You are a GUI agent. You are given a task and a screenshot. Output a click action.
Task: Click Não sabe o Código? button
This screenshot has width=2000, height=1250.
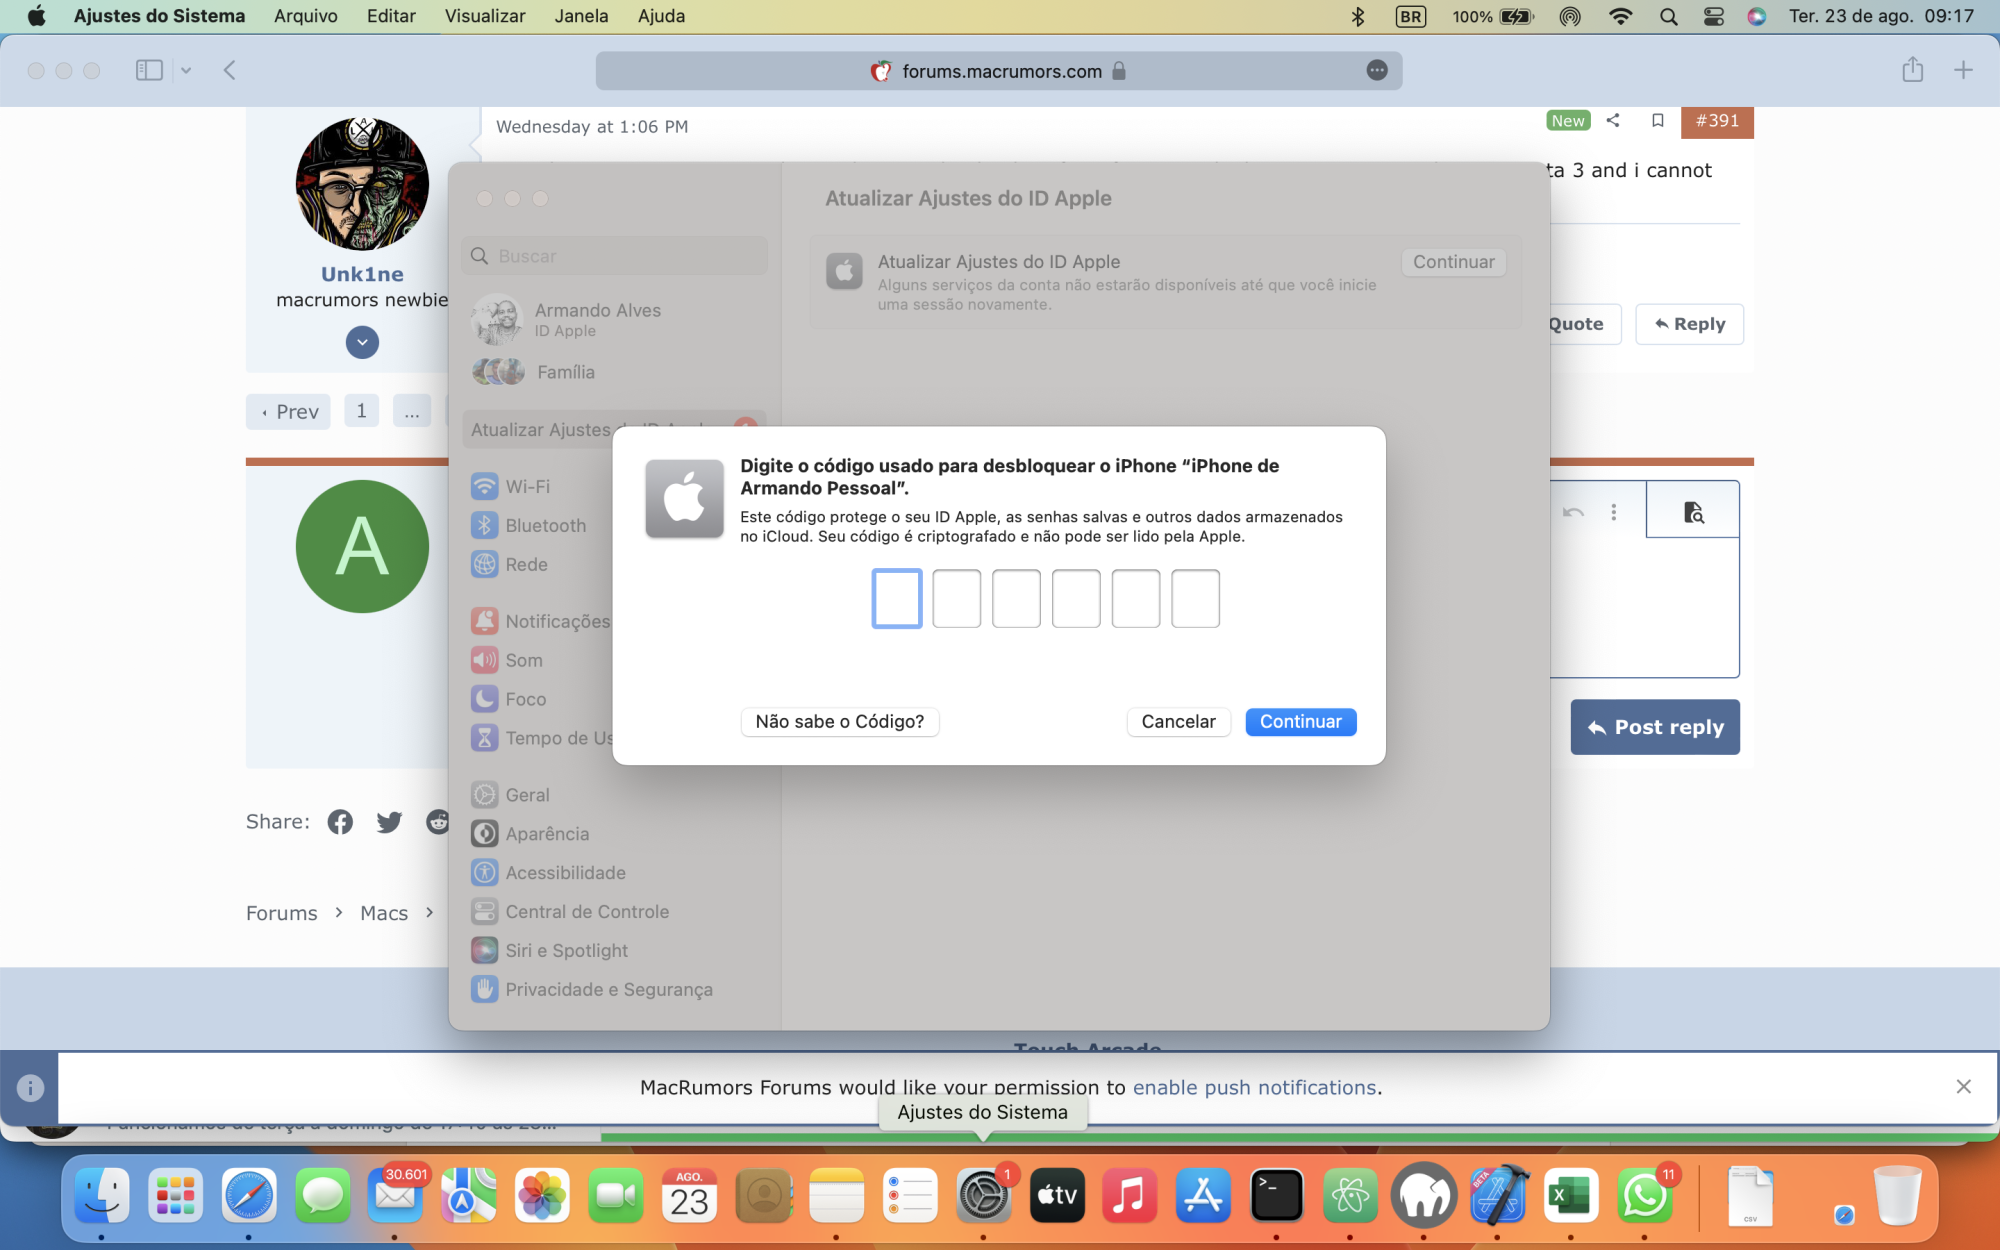coord(839,721)
